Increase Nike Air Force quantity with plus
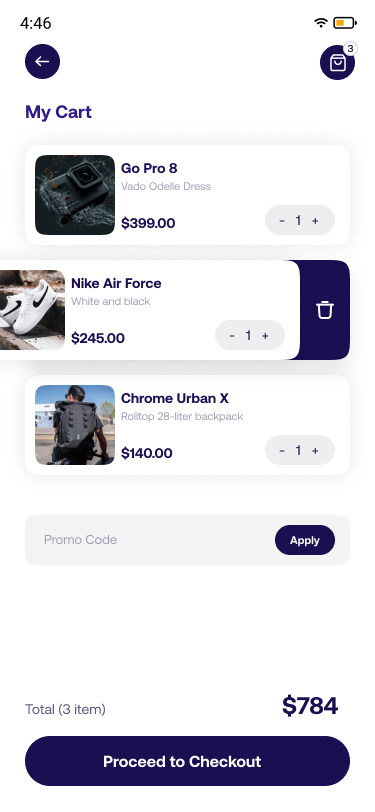Viewport: 375px width, 812px height. point(265,336)
